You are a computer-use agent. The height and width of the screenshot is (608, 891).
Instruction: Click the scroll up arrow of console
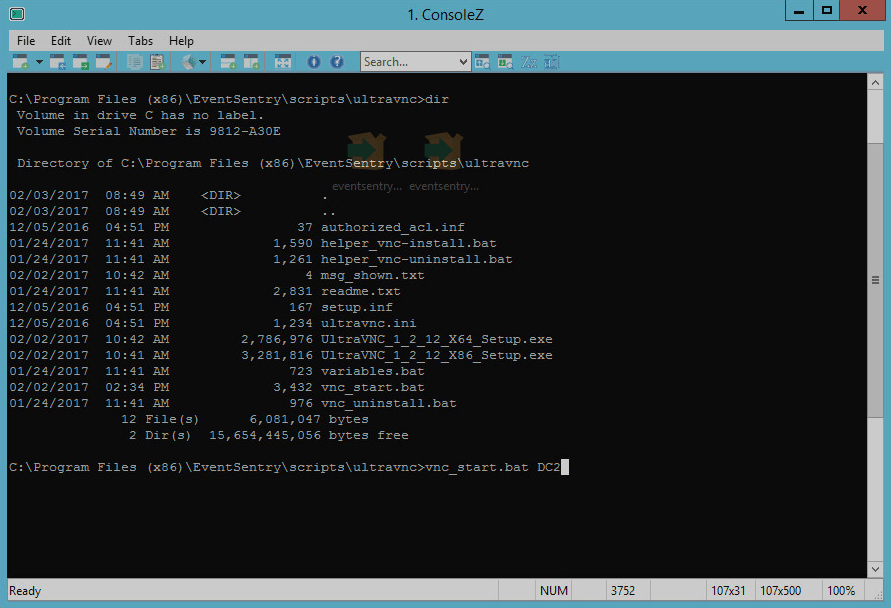[875, 83]
